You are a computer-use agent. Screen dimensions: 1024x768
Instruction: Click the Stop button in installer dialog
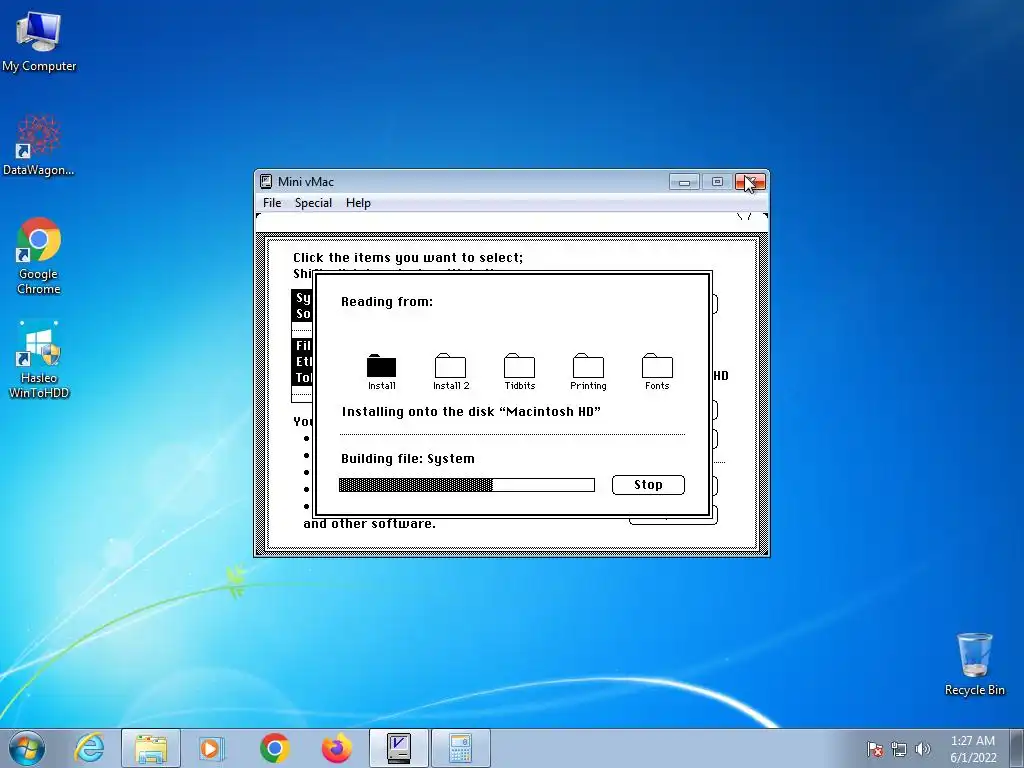(x=648, y=485)
